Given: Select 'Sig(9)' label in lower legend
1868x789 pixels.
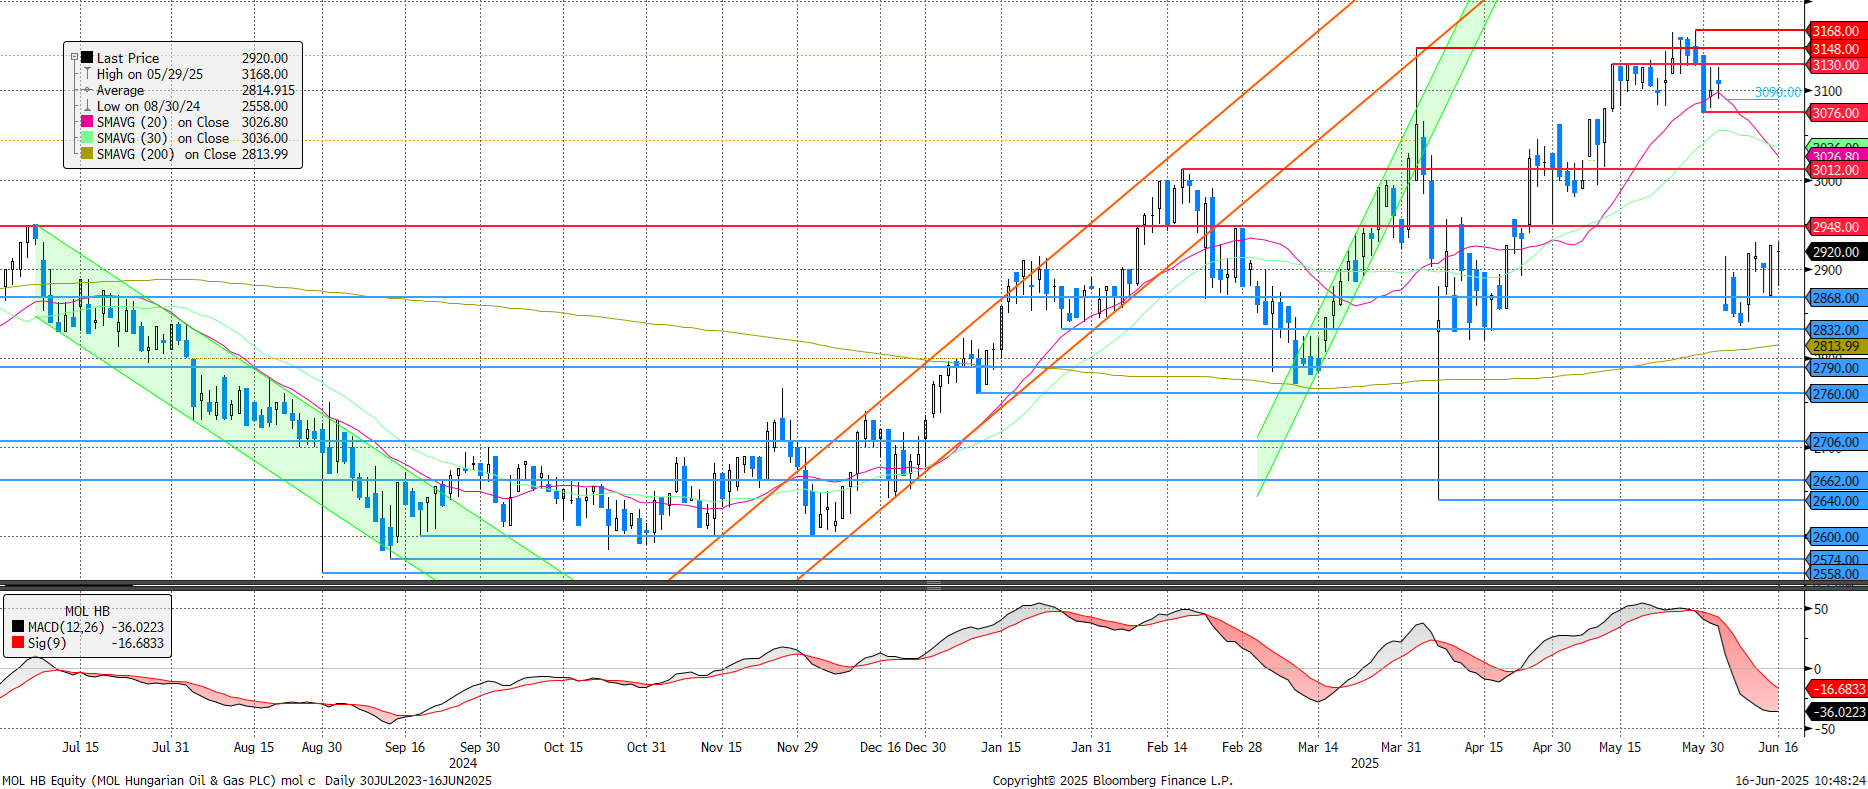Looking at the screenshot, I should (47, 643).
